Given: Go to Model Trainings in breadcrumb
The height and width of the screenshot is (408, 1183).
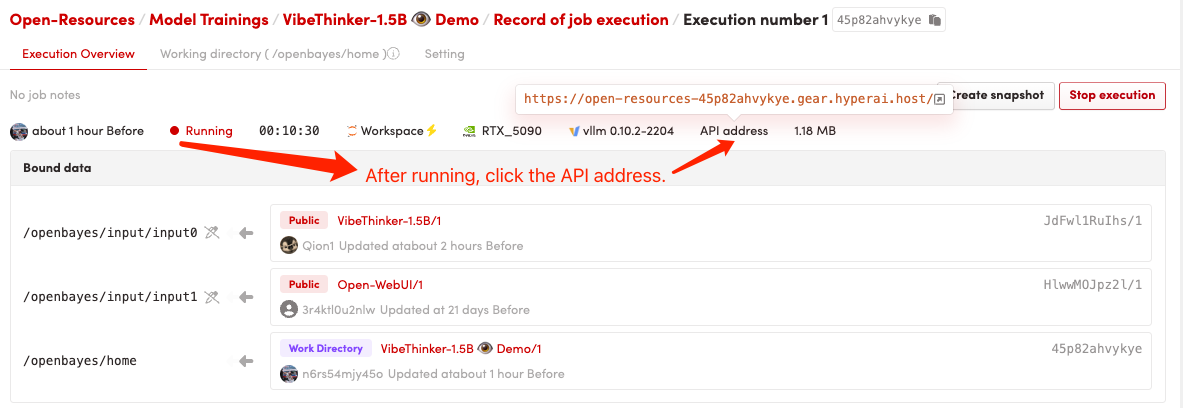Looking at the screenshot, I should [208, 20].
